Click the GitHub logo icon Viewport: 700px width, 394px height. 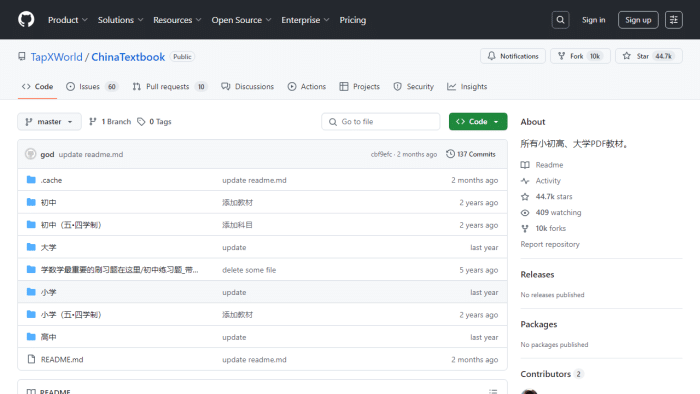coord(26,20)
